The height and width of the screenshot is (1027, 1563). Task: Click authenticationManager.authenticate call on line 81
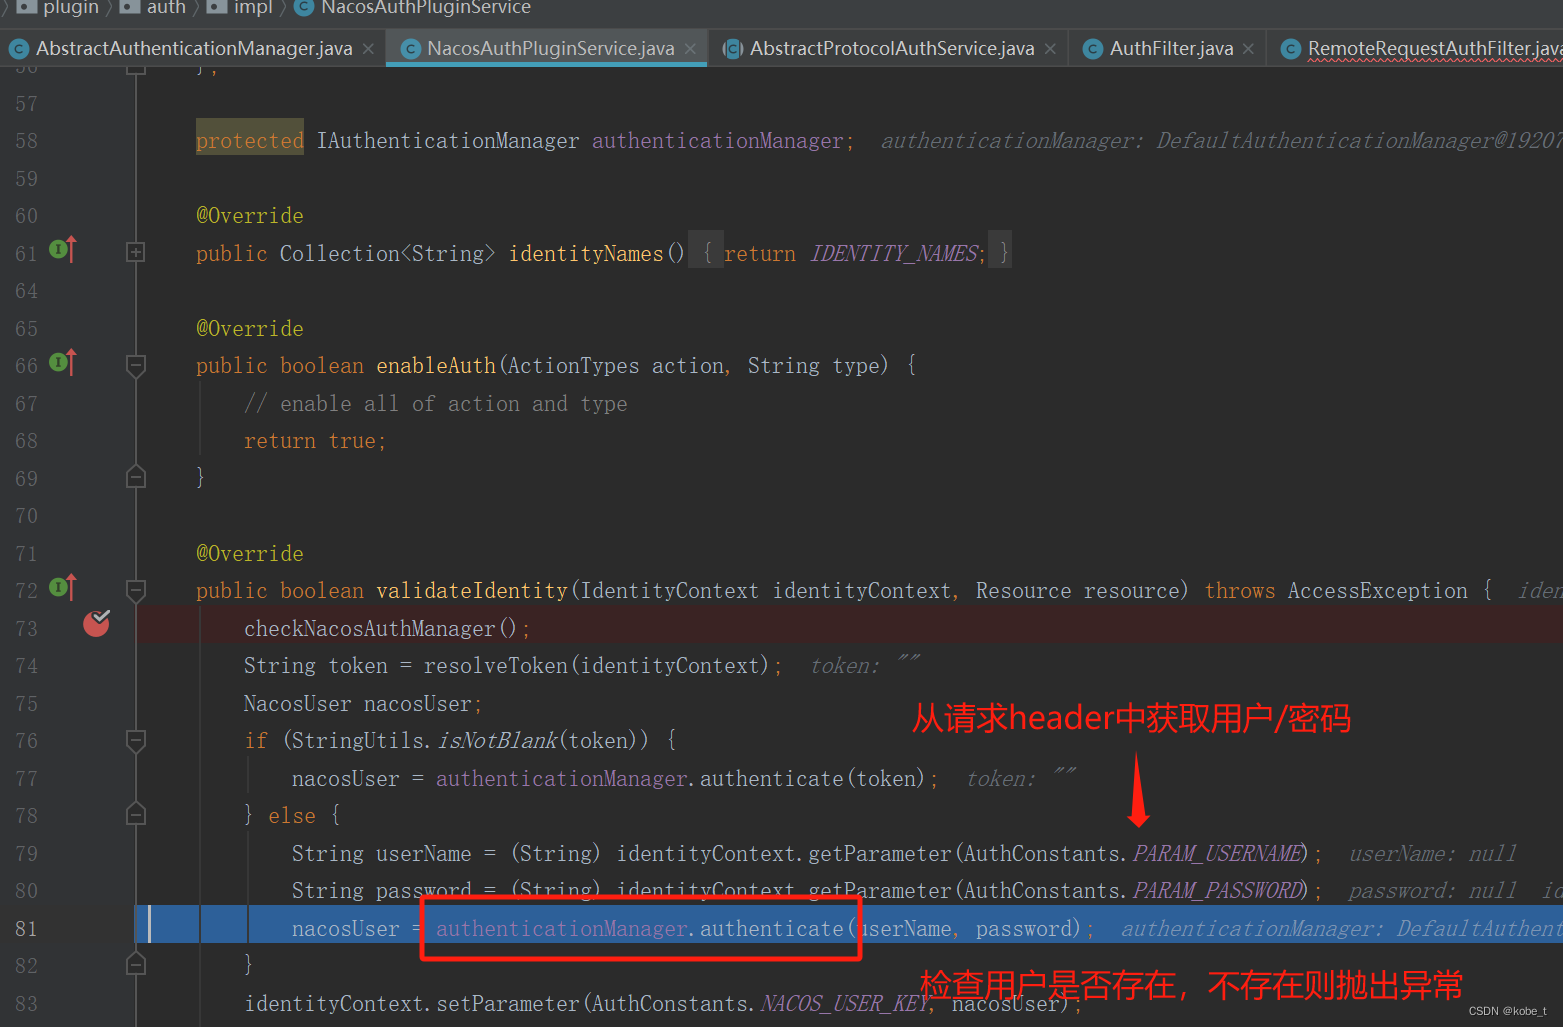click(639, 929)
